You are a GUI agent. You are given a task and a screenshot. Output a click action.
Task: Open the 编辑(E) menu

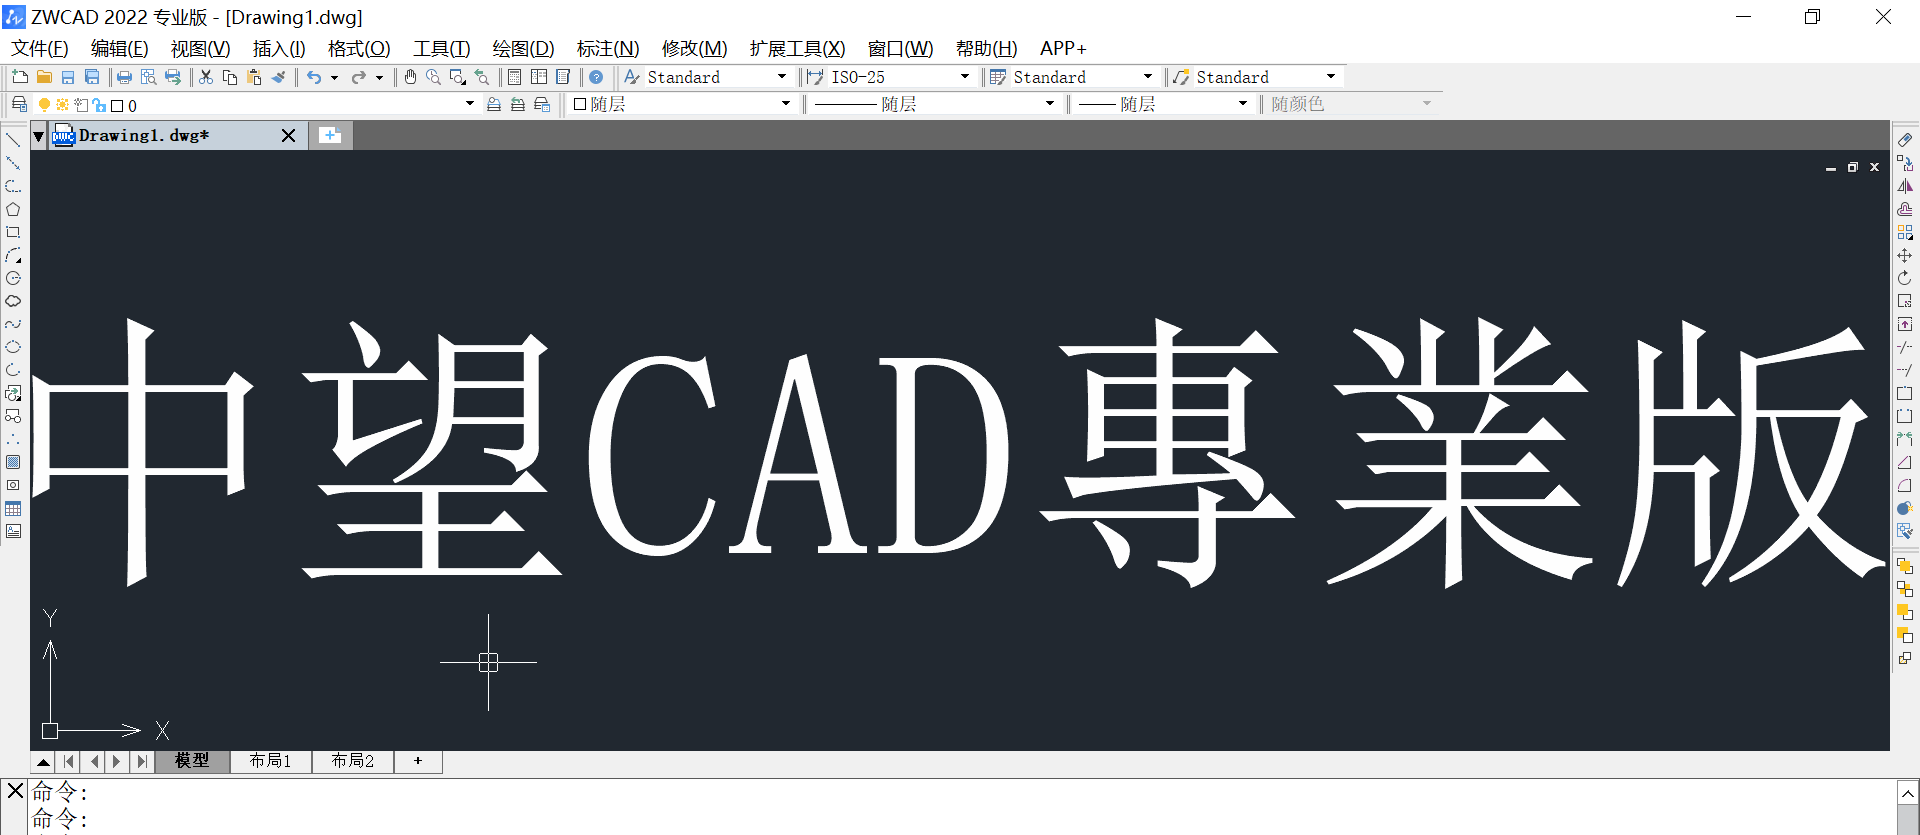pos(120,49)
